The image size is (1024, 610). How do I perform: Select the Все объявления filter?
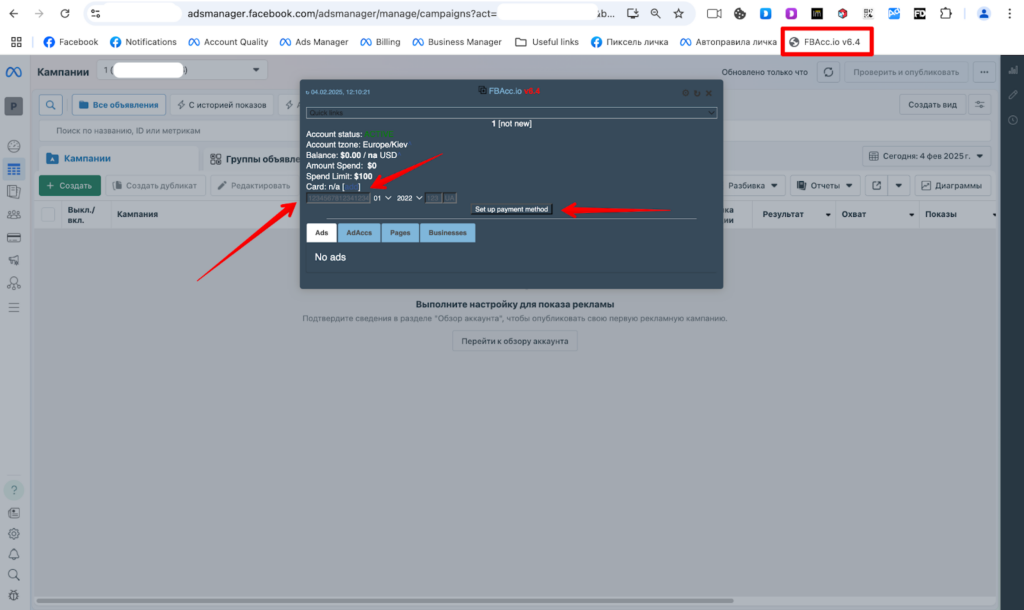coord(119,104)
